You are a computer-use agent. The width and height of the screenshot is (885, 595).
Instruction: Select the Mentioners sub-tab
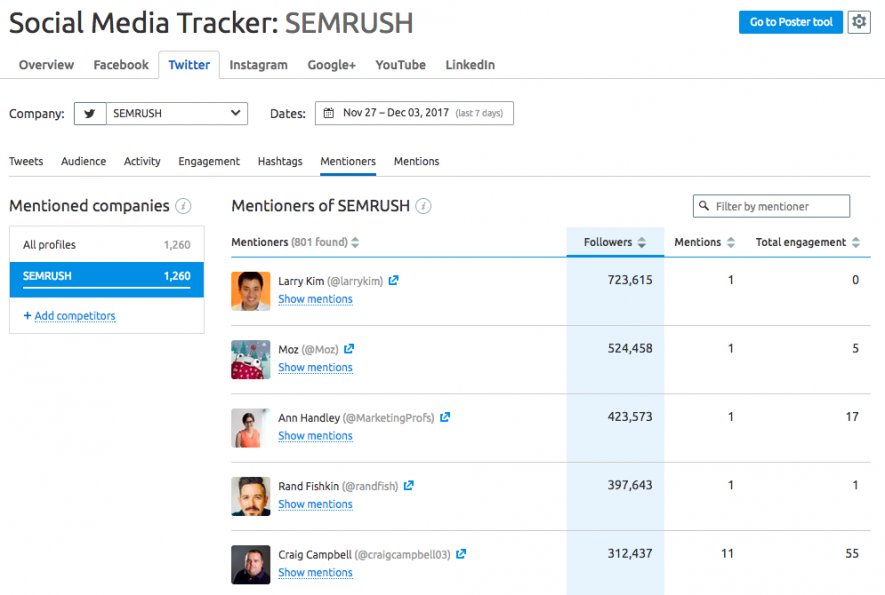click(348, 161)
